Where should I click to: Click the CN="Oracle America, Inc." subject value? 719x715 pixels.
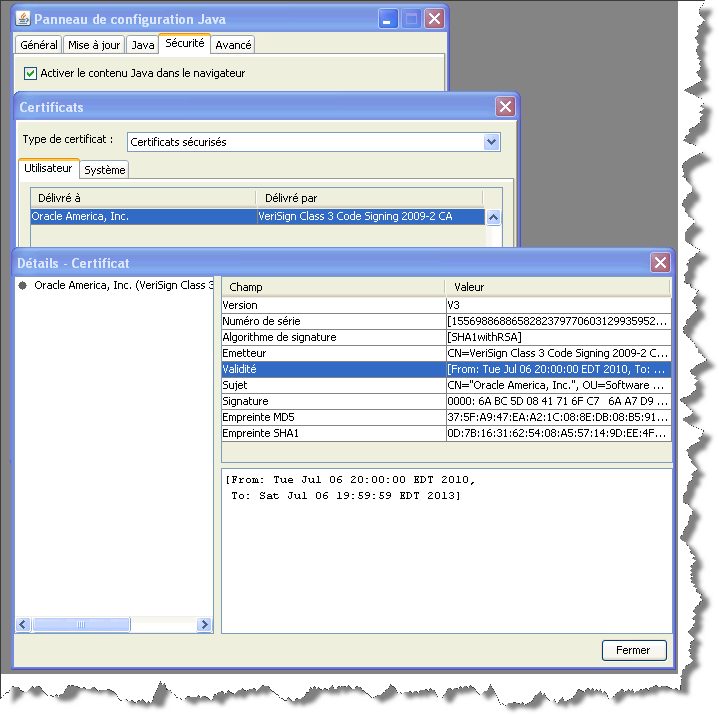[559, 386]
